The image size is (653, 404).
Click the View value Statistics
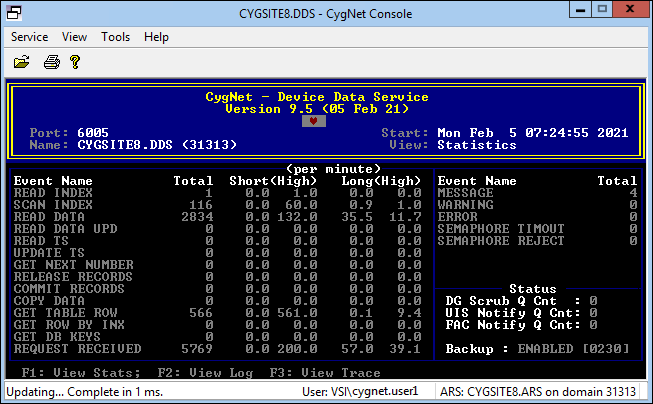click(x=477, y=145)
